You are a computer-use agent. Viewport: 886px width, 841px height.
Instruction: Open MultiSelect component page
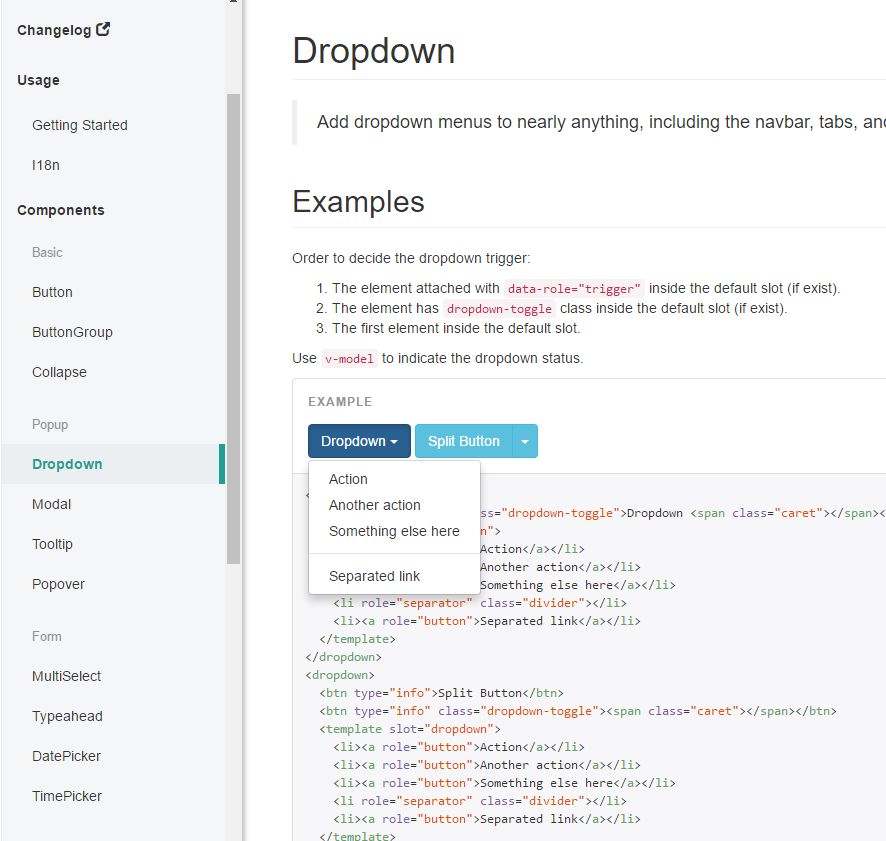coord(67,677)
